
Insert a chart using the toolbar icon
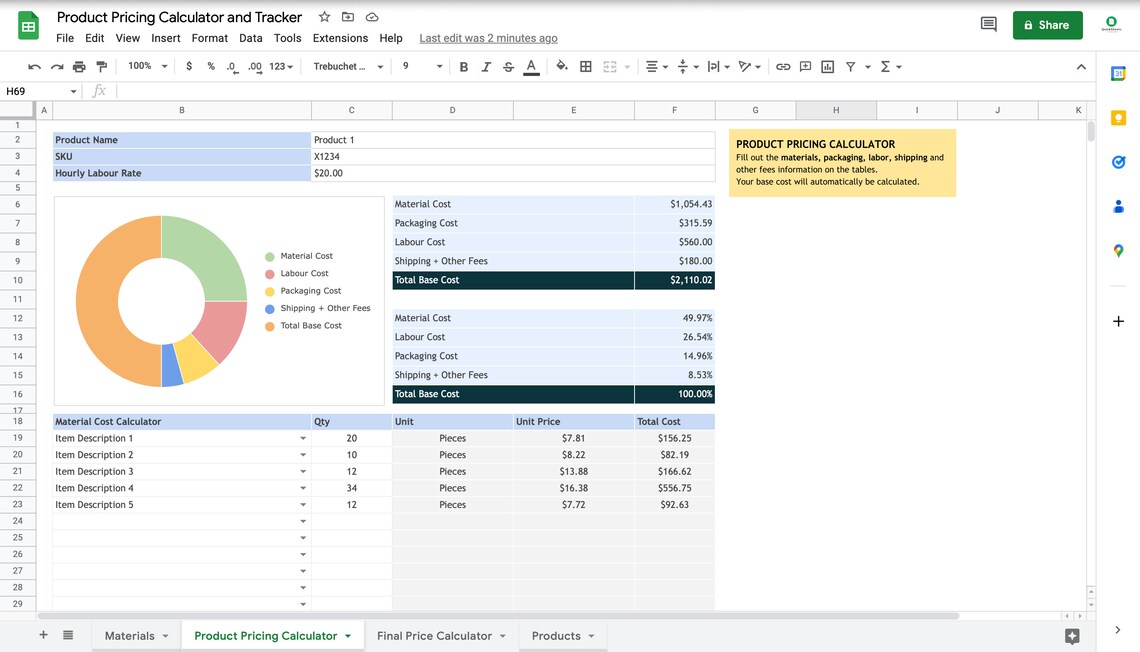826,66
